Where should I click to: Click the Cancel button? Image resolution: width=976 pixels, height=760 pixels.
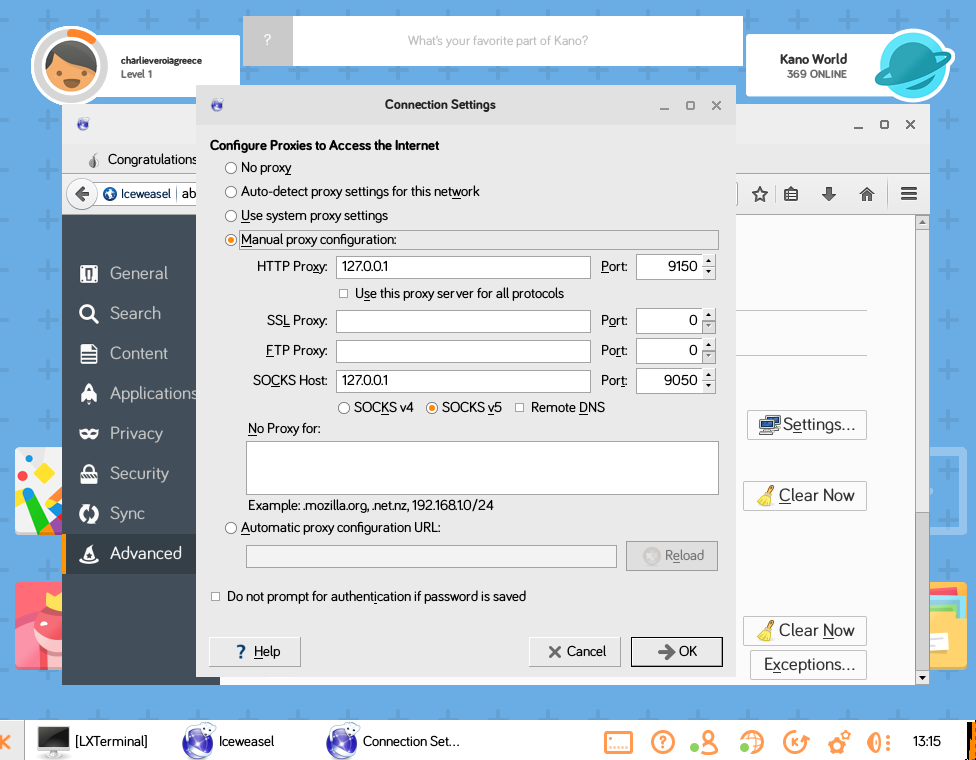point(575,652)
